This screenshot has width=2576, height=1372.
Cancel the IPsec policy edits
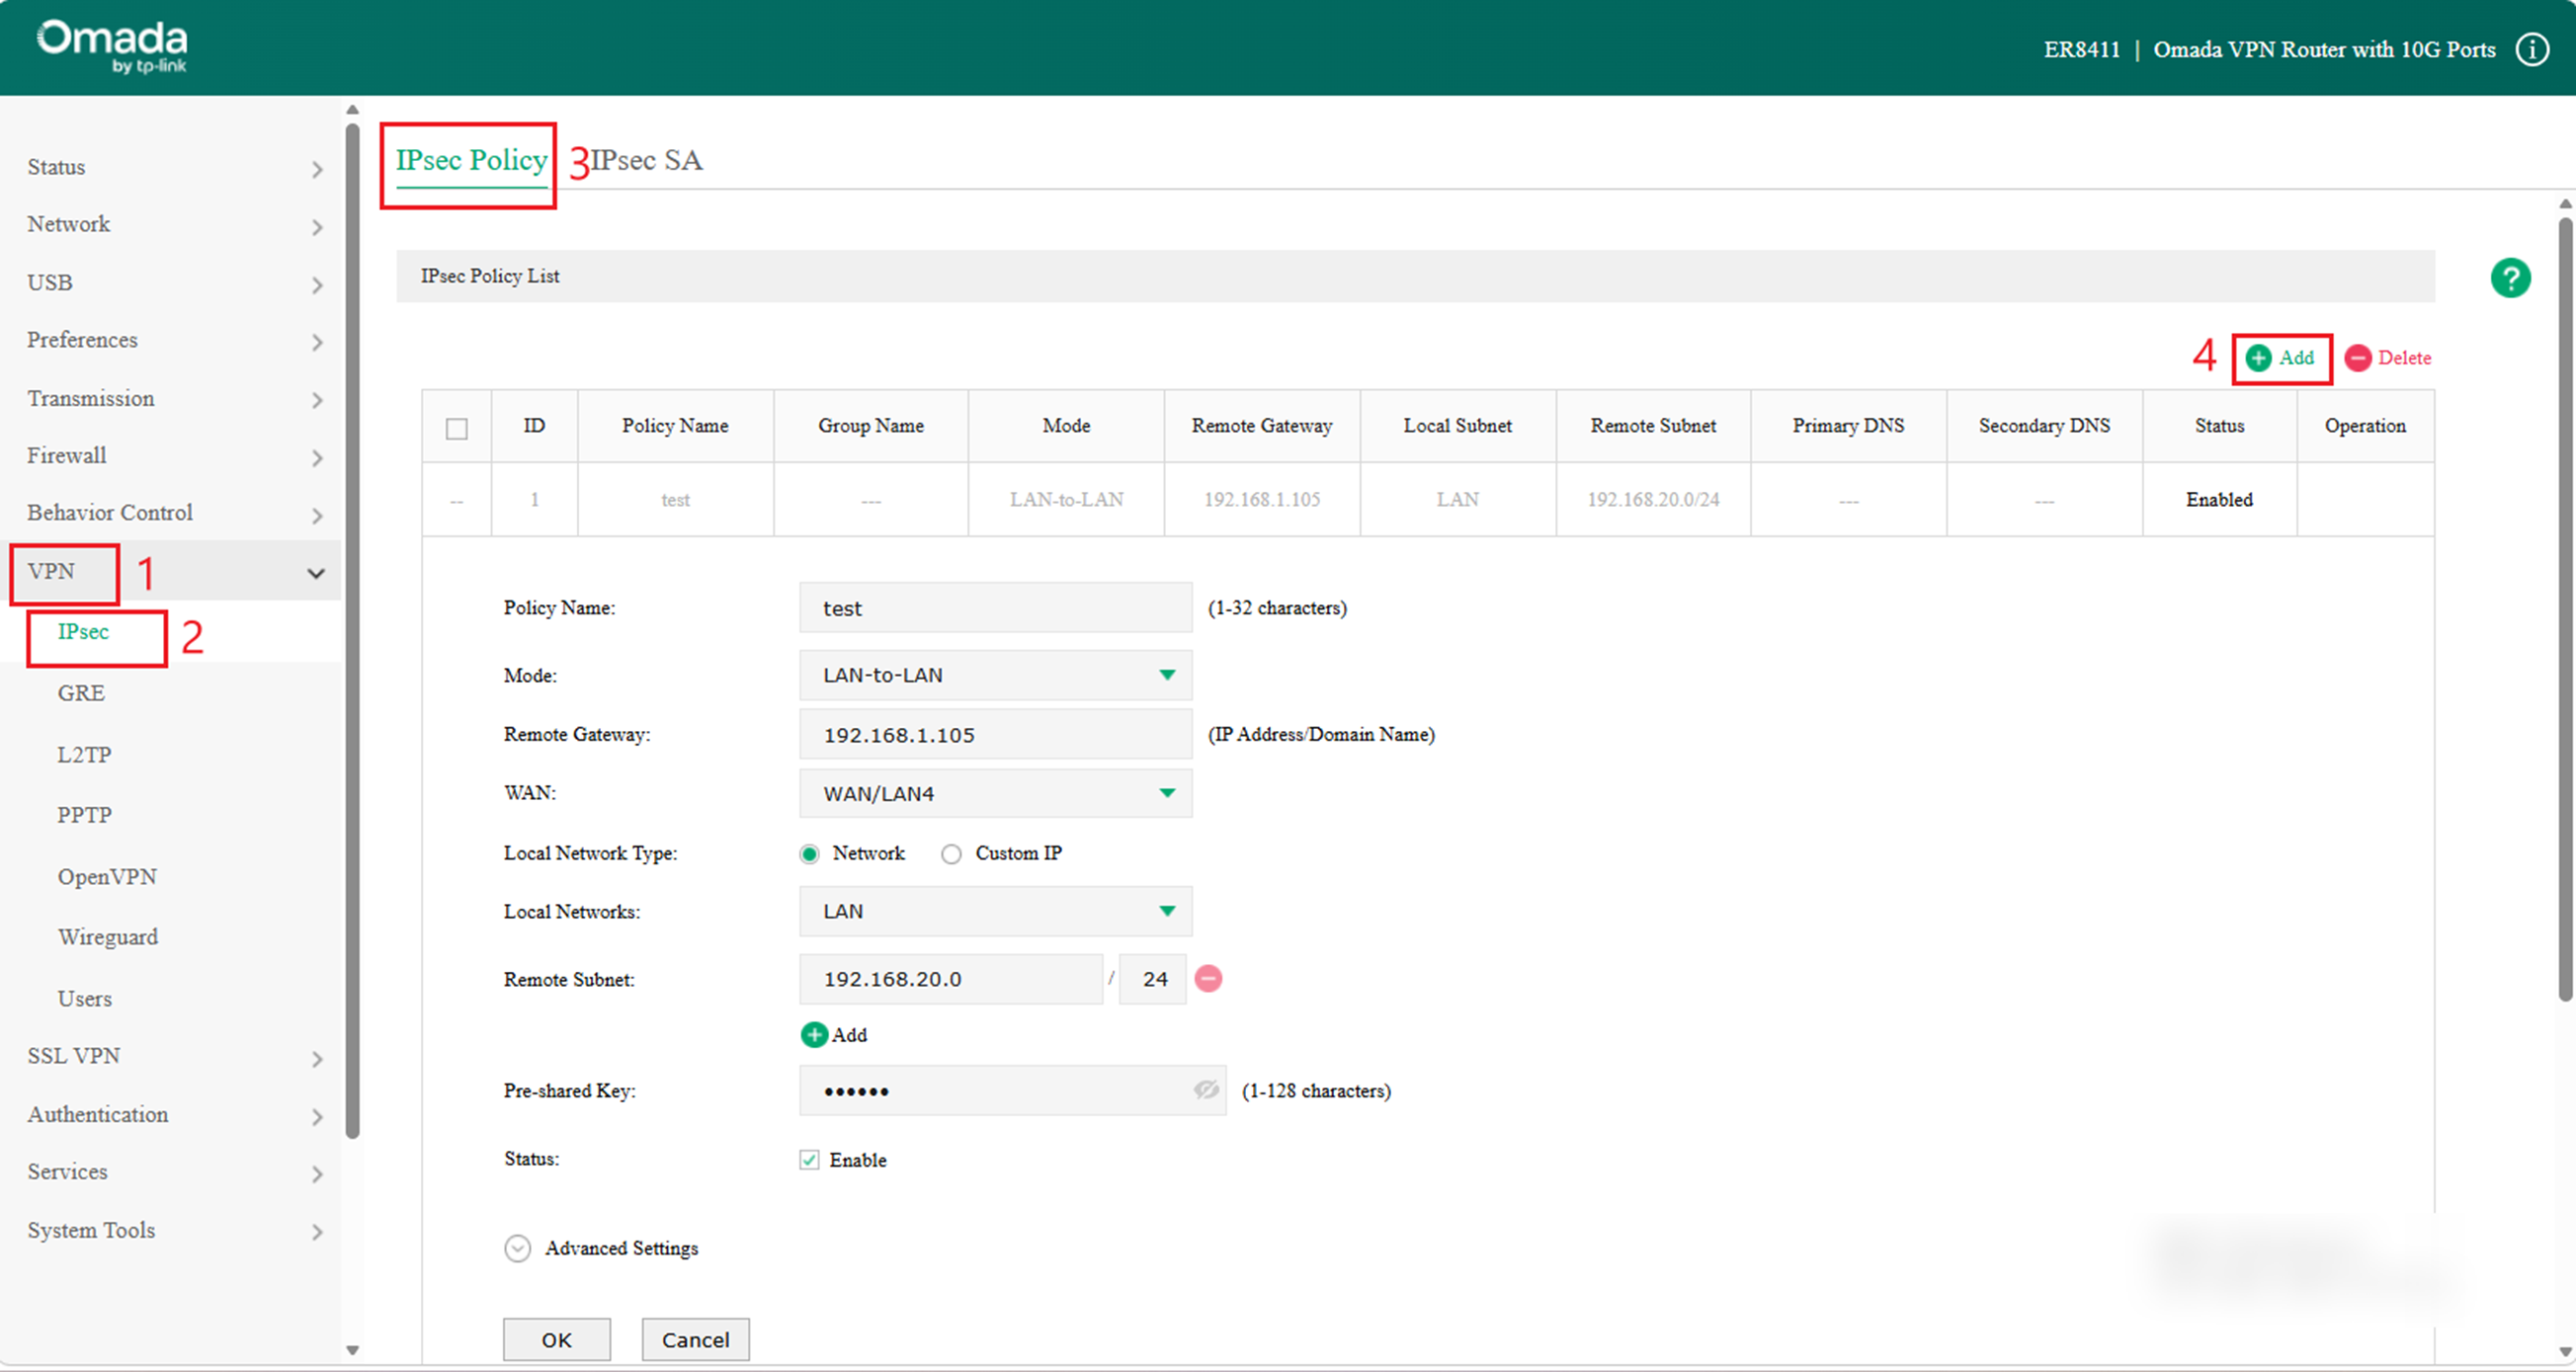click(x=694, y=1339)
